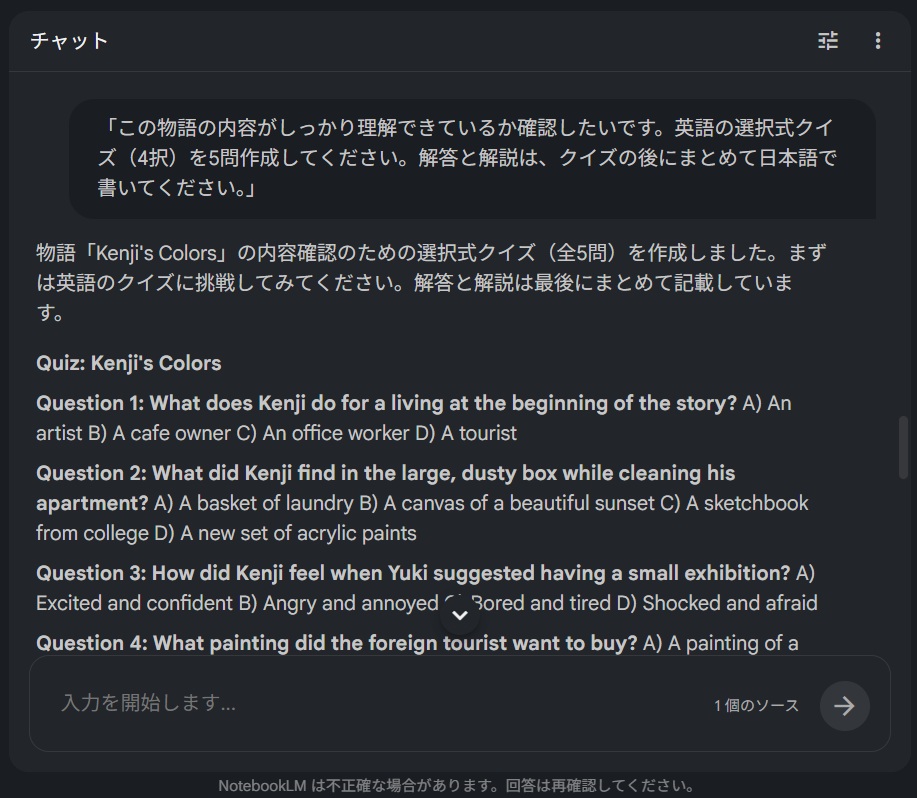Open the three-dot overflow menu

(x=877, y=41)
